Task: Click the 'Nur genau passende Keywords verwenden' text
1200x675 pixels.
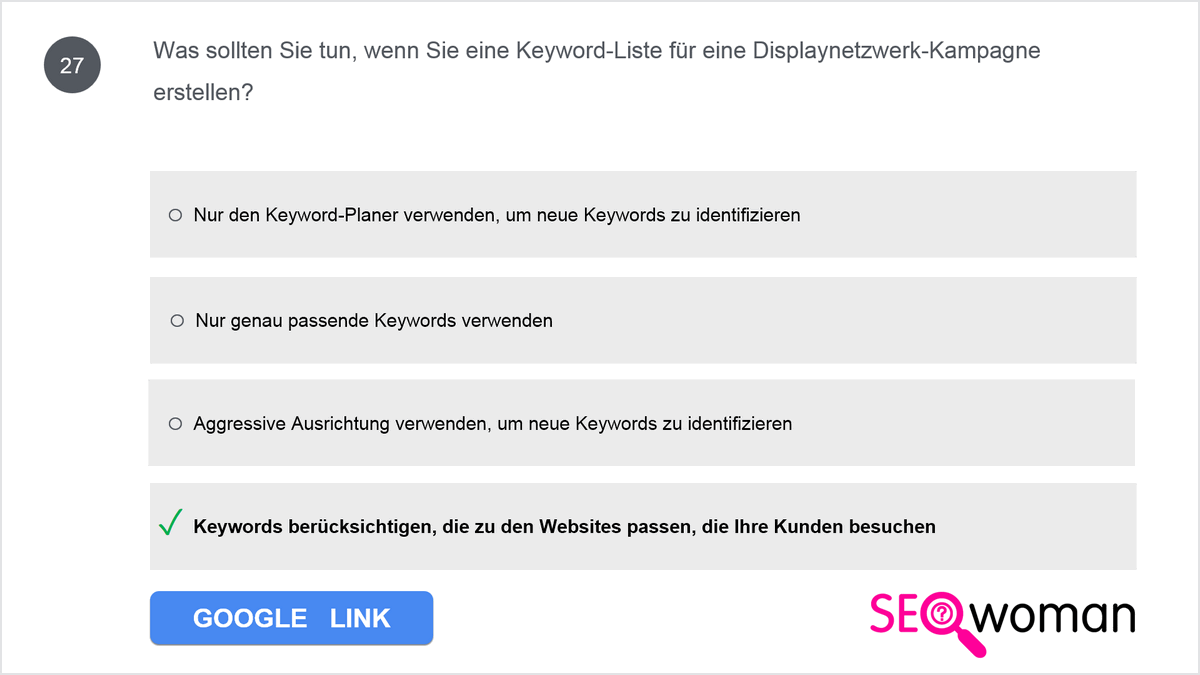Action: 374,321
